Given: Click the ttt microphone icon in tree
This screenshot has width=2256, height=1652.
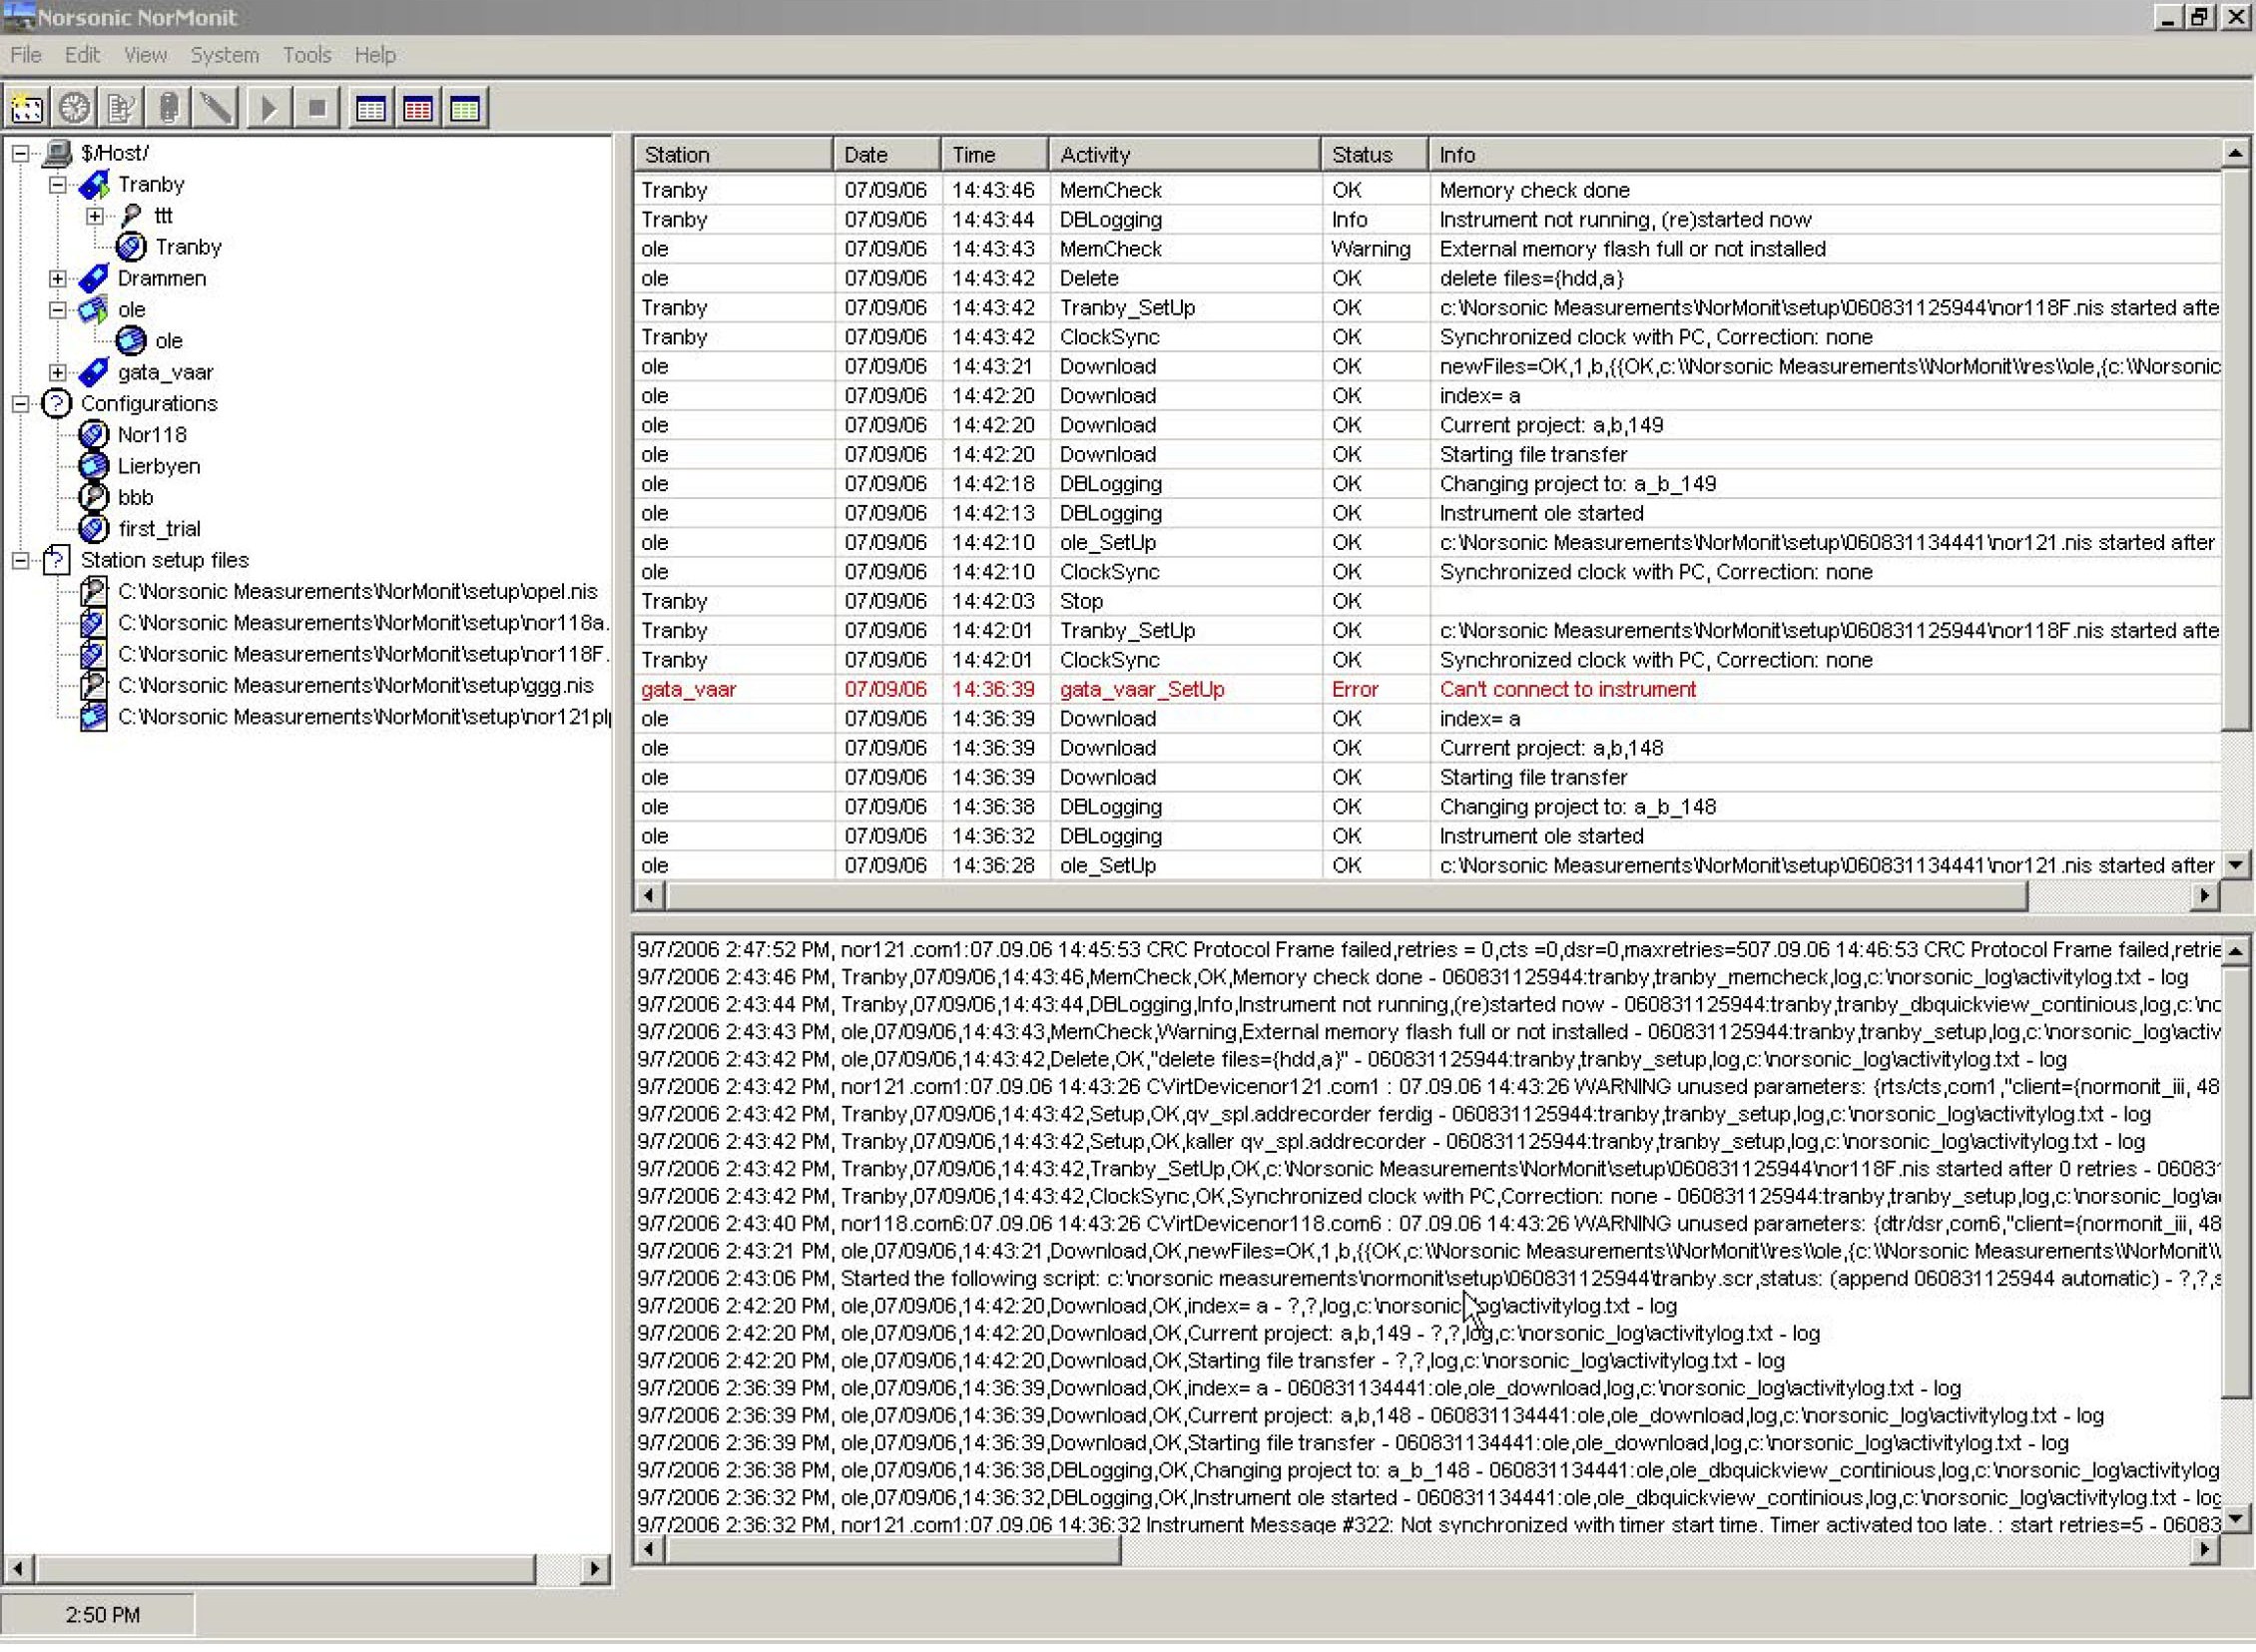Looking at the screenshot, I should (131, 215).
